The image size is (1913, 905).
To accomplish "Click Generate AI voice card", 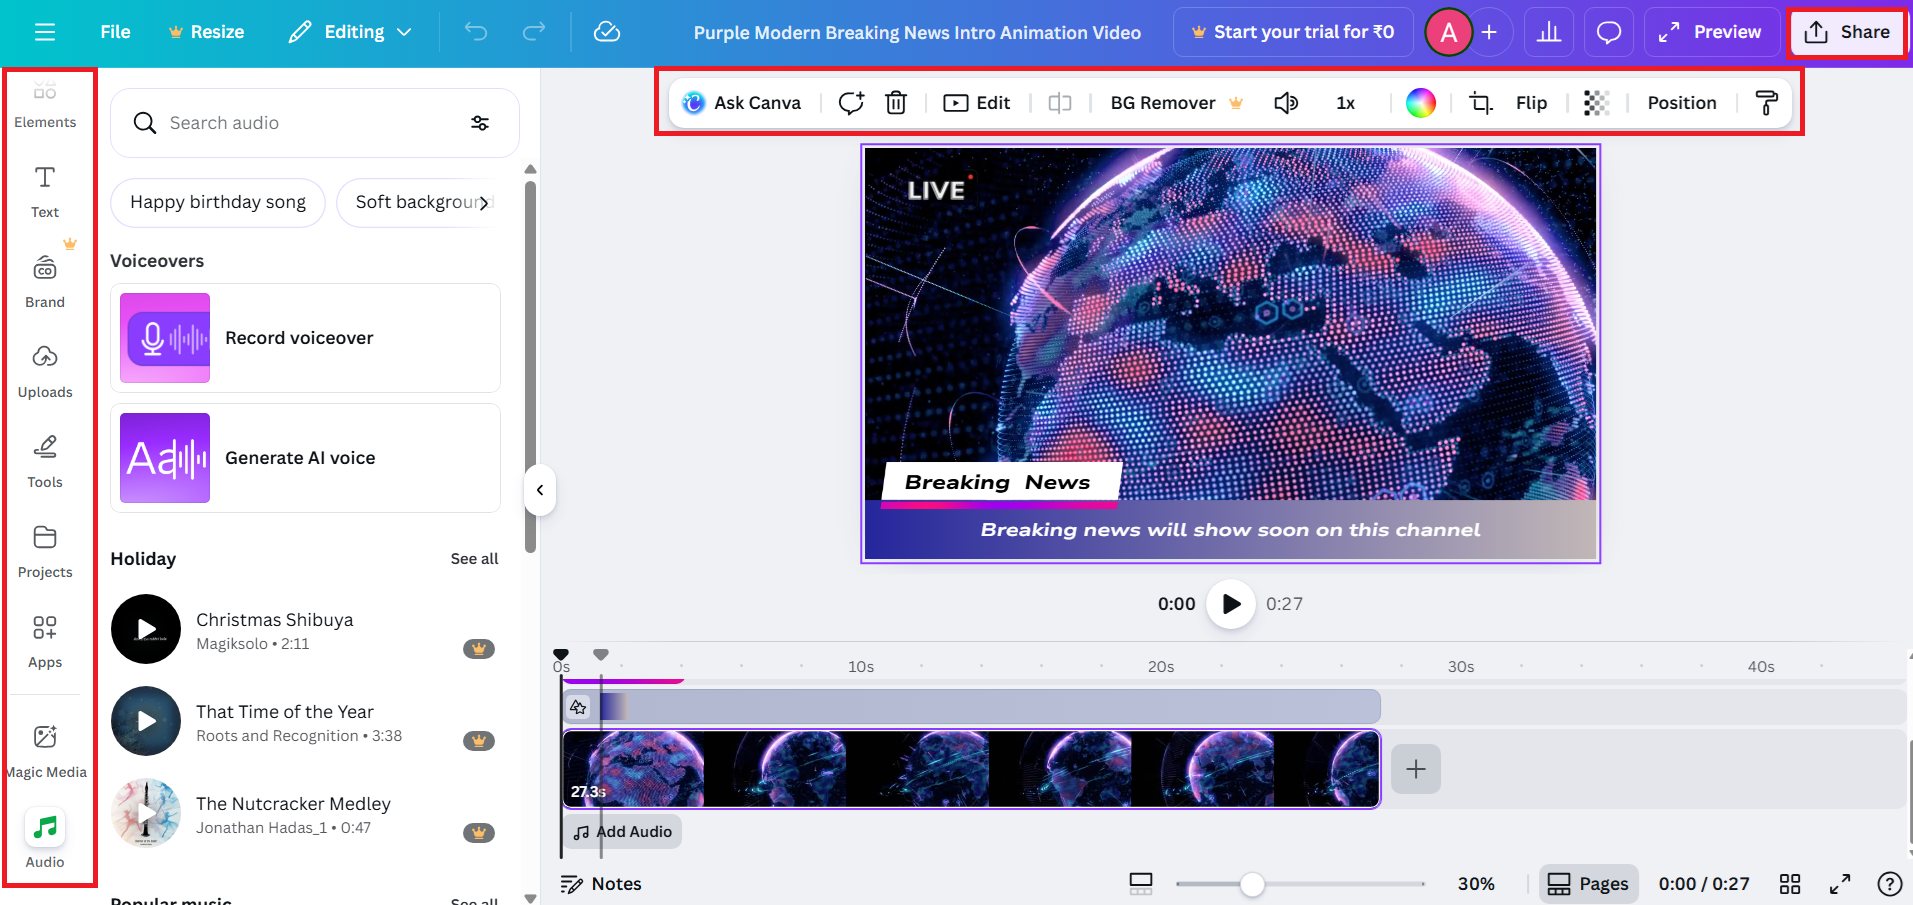I will tap(305, 458).
